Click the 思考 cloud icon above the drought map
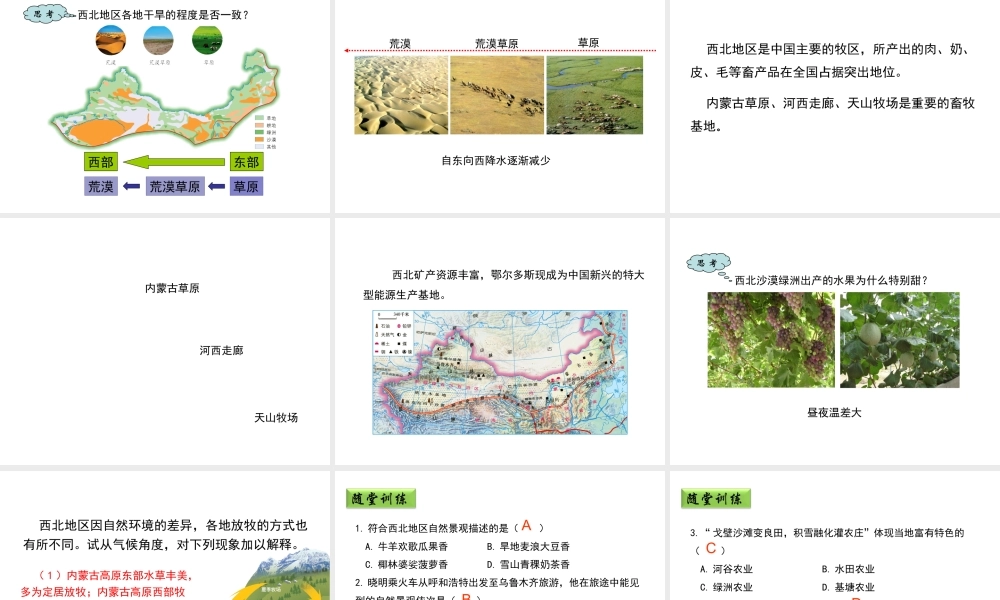1000x600 pixels. [45, 14]
